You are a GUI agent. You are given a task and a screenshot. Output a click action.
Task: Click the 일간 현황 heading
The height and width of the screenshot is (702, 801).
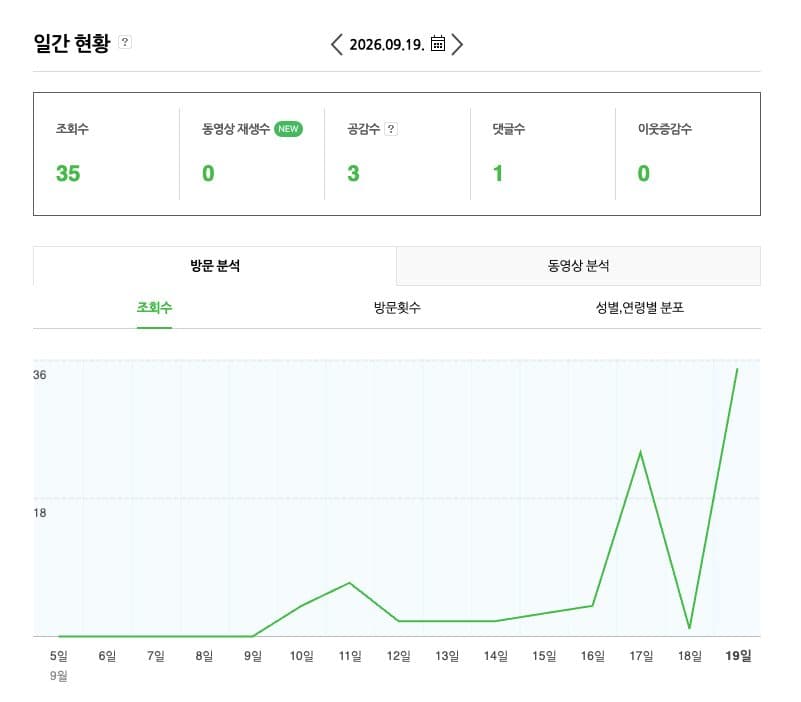point(72,43)
